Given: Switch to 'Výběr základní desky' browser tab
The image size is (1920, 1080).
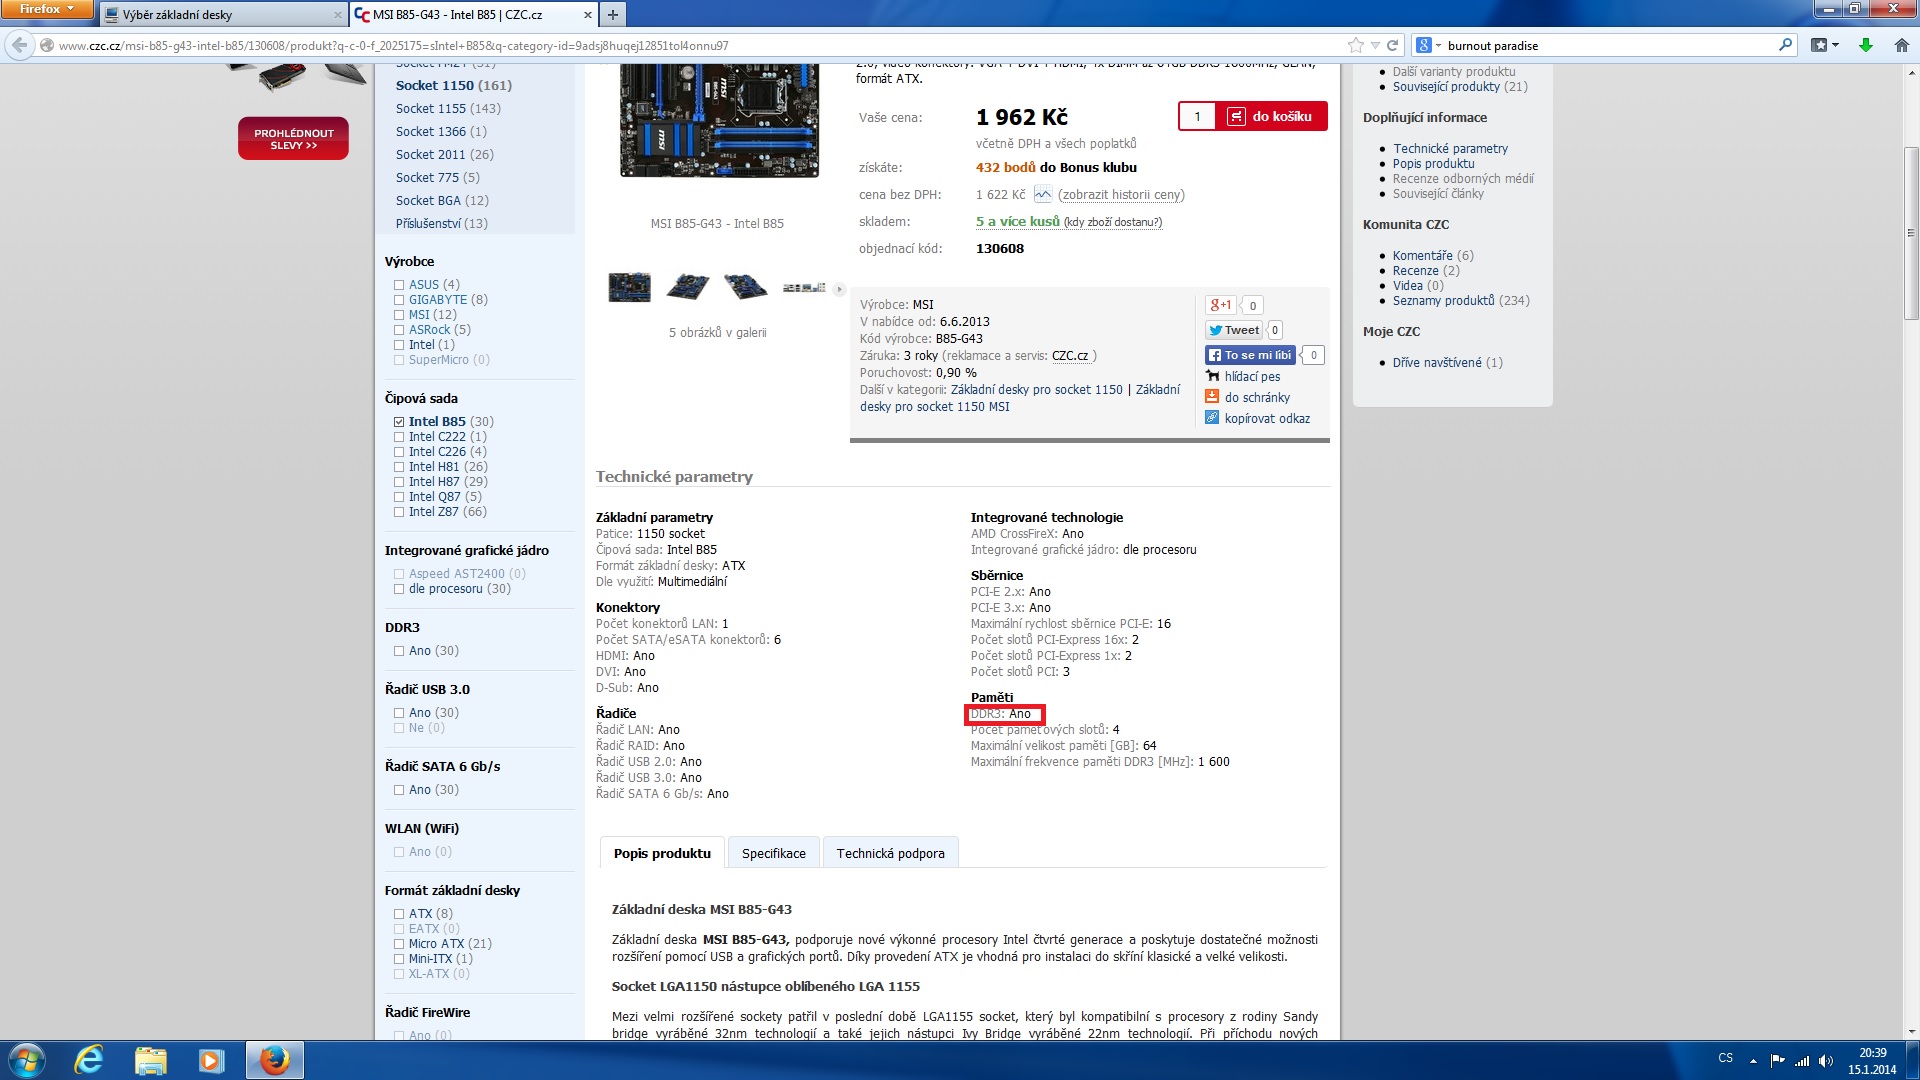Looking at the screenshot, I should click(222, 15).
